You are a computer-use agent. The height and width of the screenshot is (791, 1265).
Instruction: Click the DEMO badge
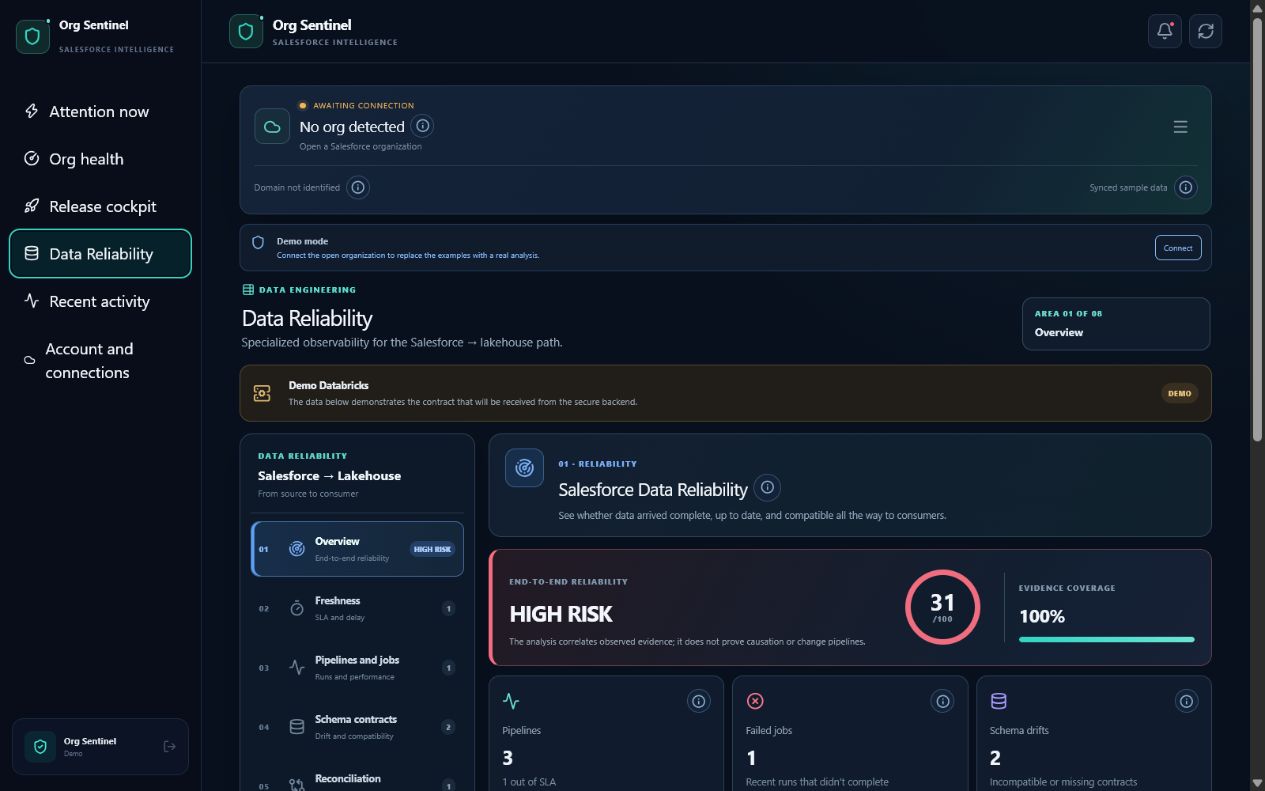[x=1180, y=393]
